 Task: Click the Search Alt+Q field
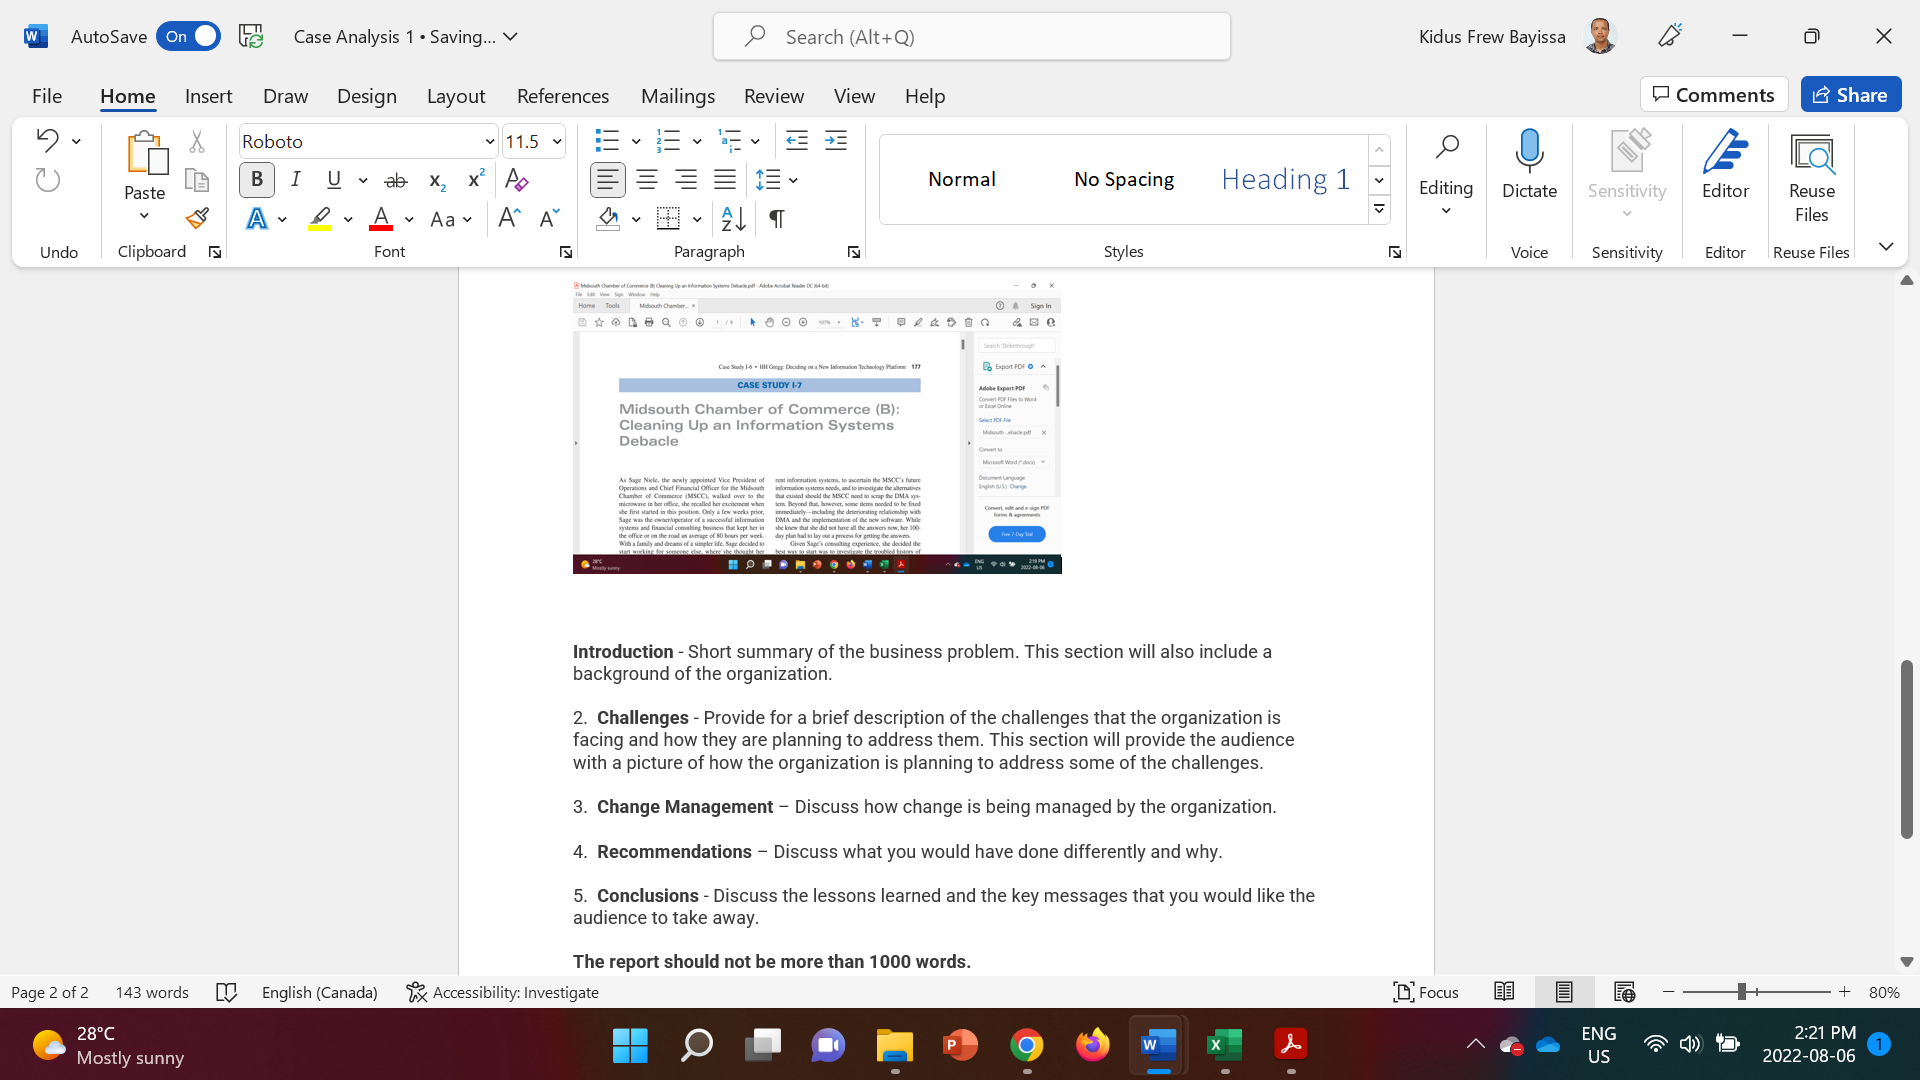[x=970, y=36]
